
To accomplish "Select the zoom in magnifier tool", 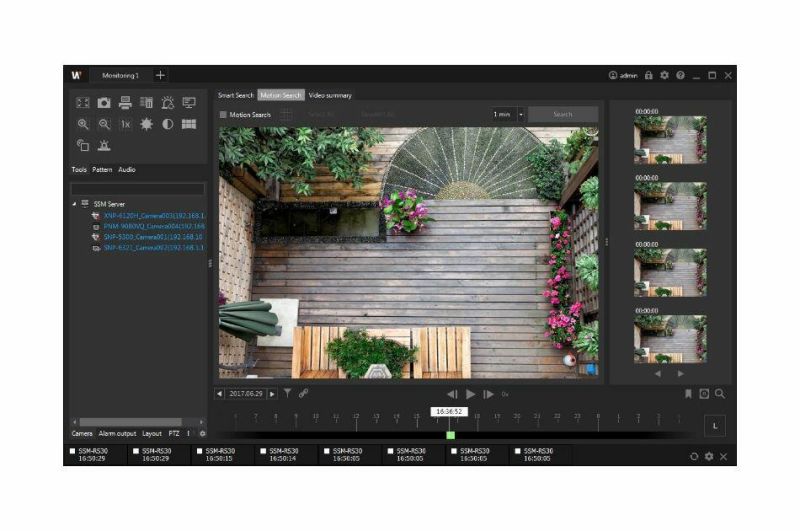I will click(x=83, y=124).
